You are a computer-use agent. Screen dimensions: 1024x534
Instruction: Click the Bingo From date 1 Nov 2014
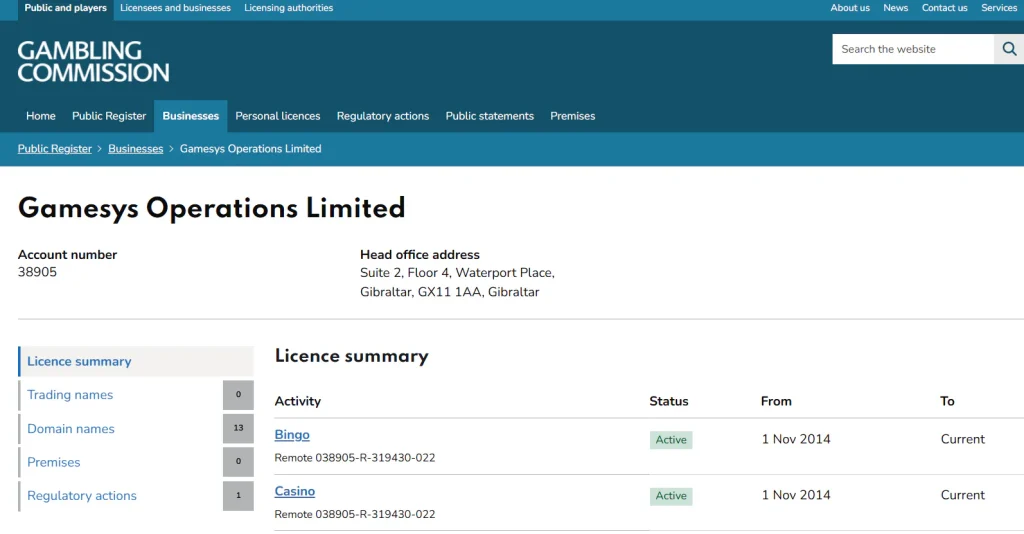click(x=796, y=439)
